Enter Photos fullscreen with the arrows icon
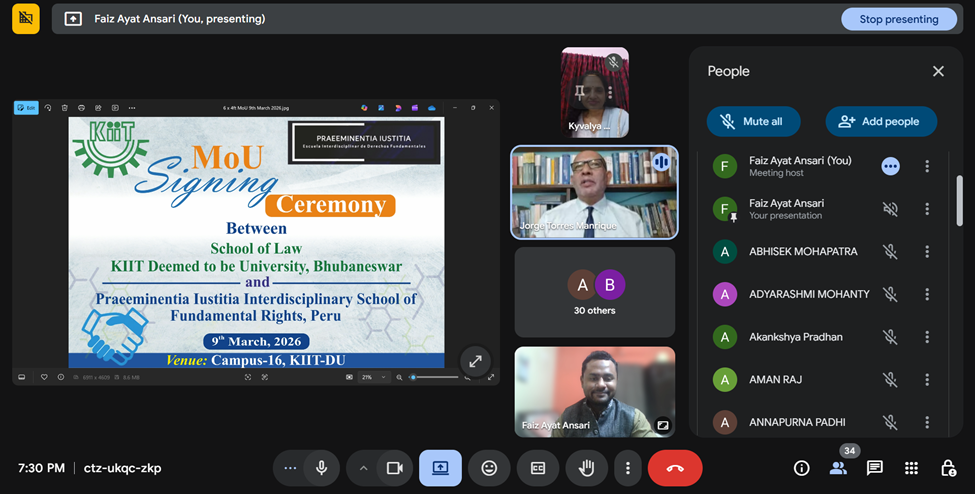This screenshot has width=975, height=494. point(491,377)
